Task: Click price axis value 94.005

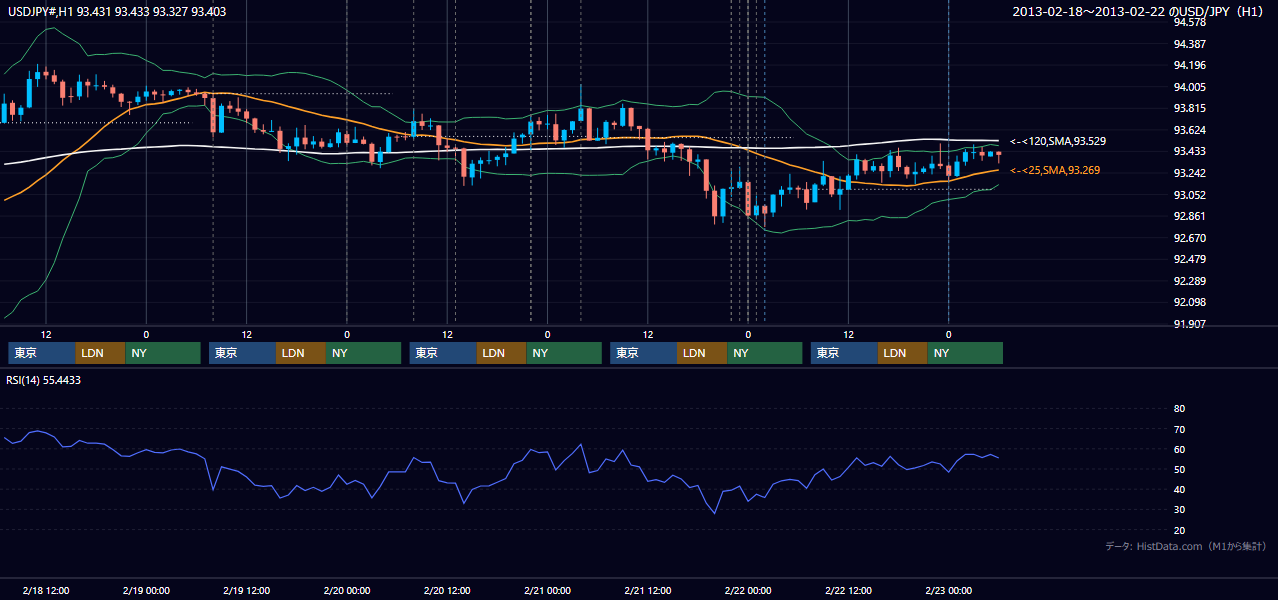Action: [x=1189, y=87]
